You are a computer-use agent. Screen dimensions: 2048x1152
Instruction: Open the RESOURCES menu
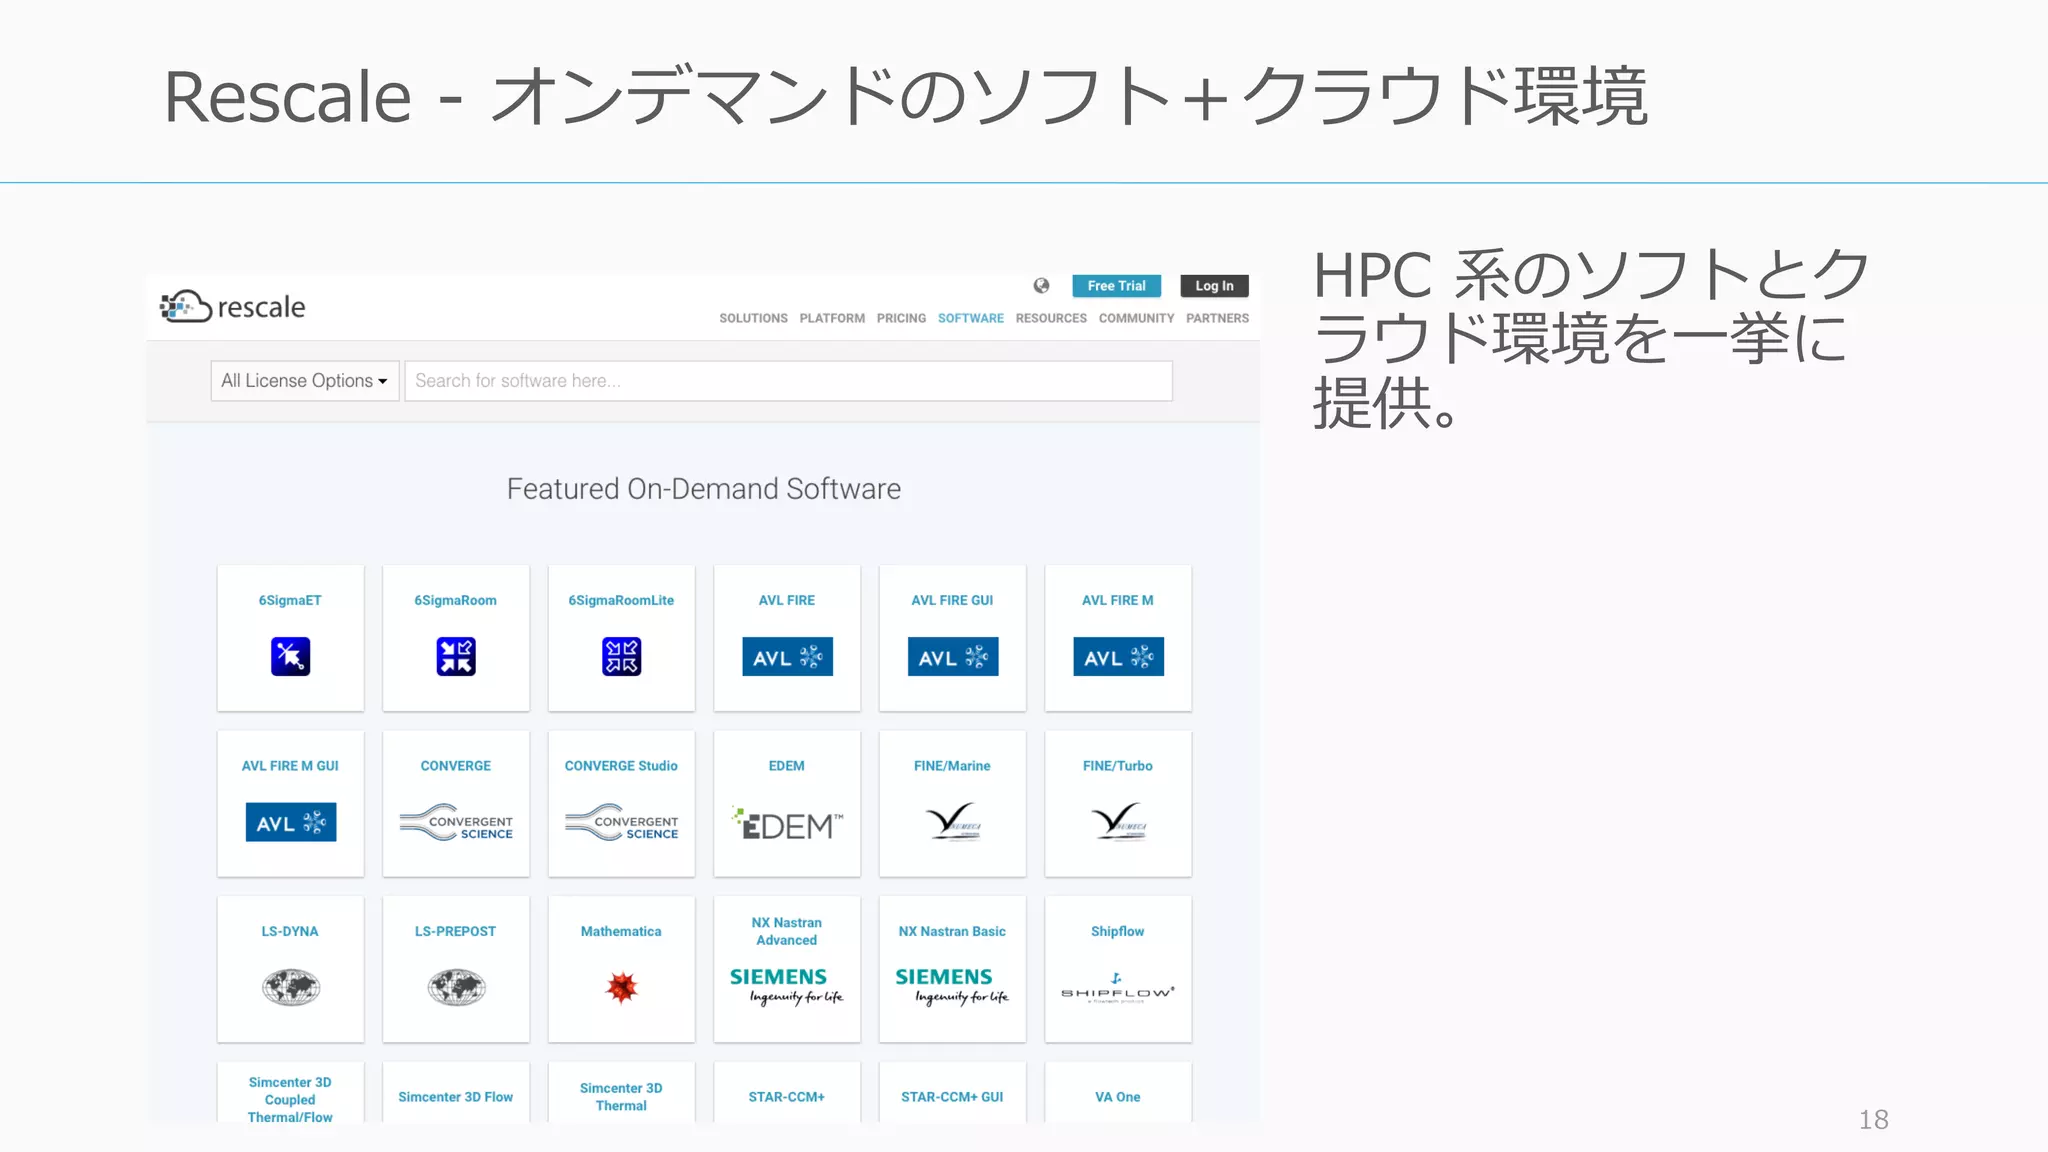[x=1051, y=318]
